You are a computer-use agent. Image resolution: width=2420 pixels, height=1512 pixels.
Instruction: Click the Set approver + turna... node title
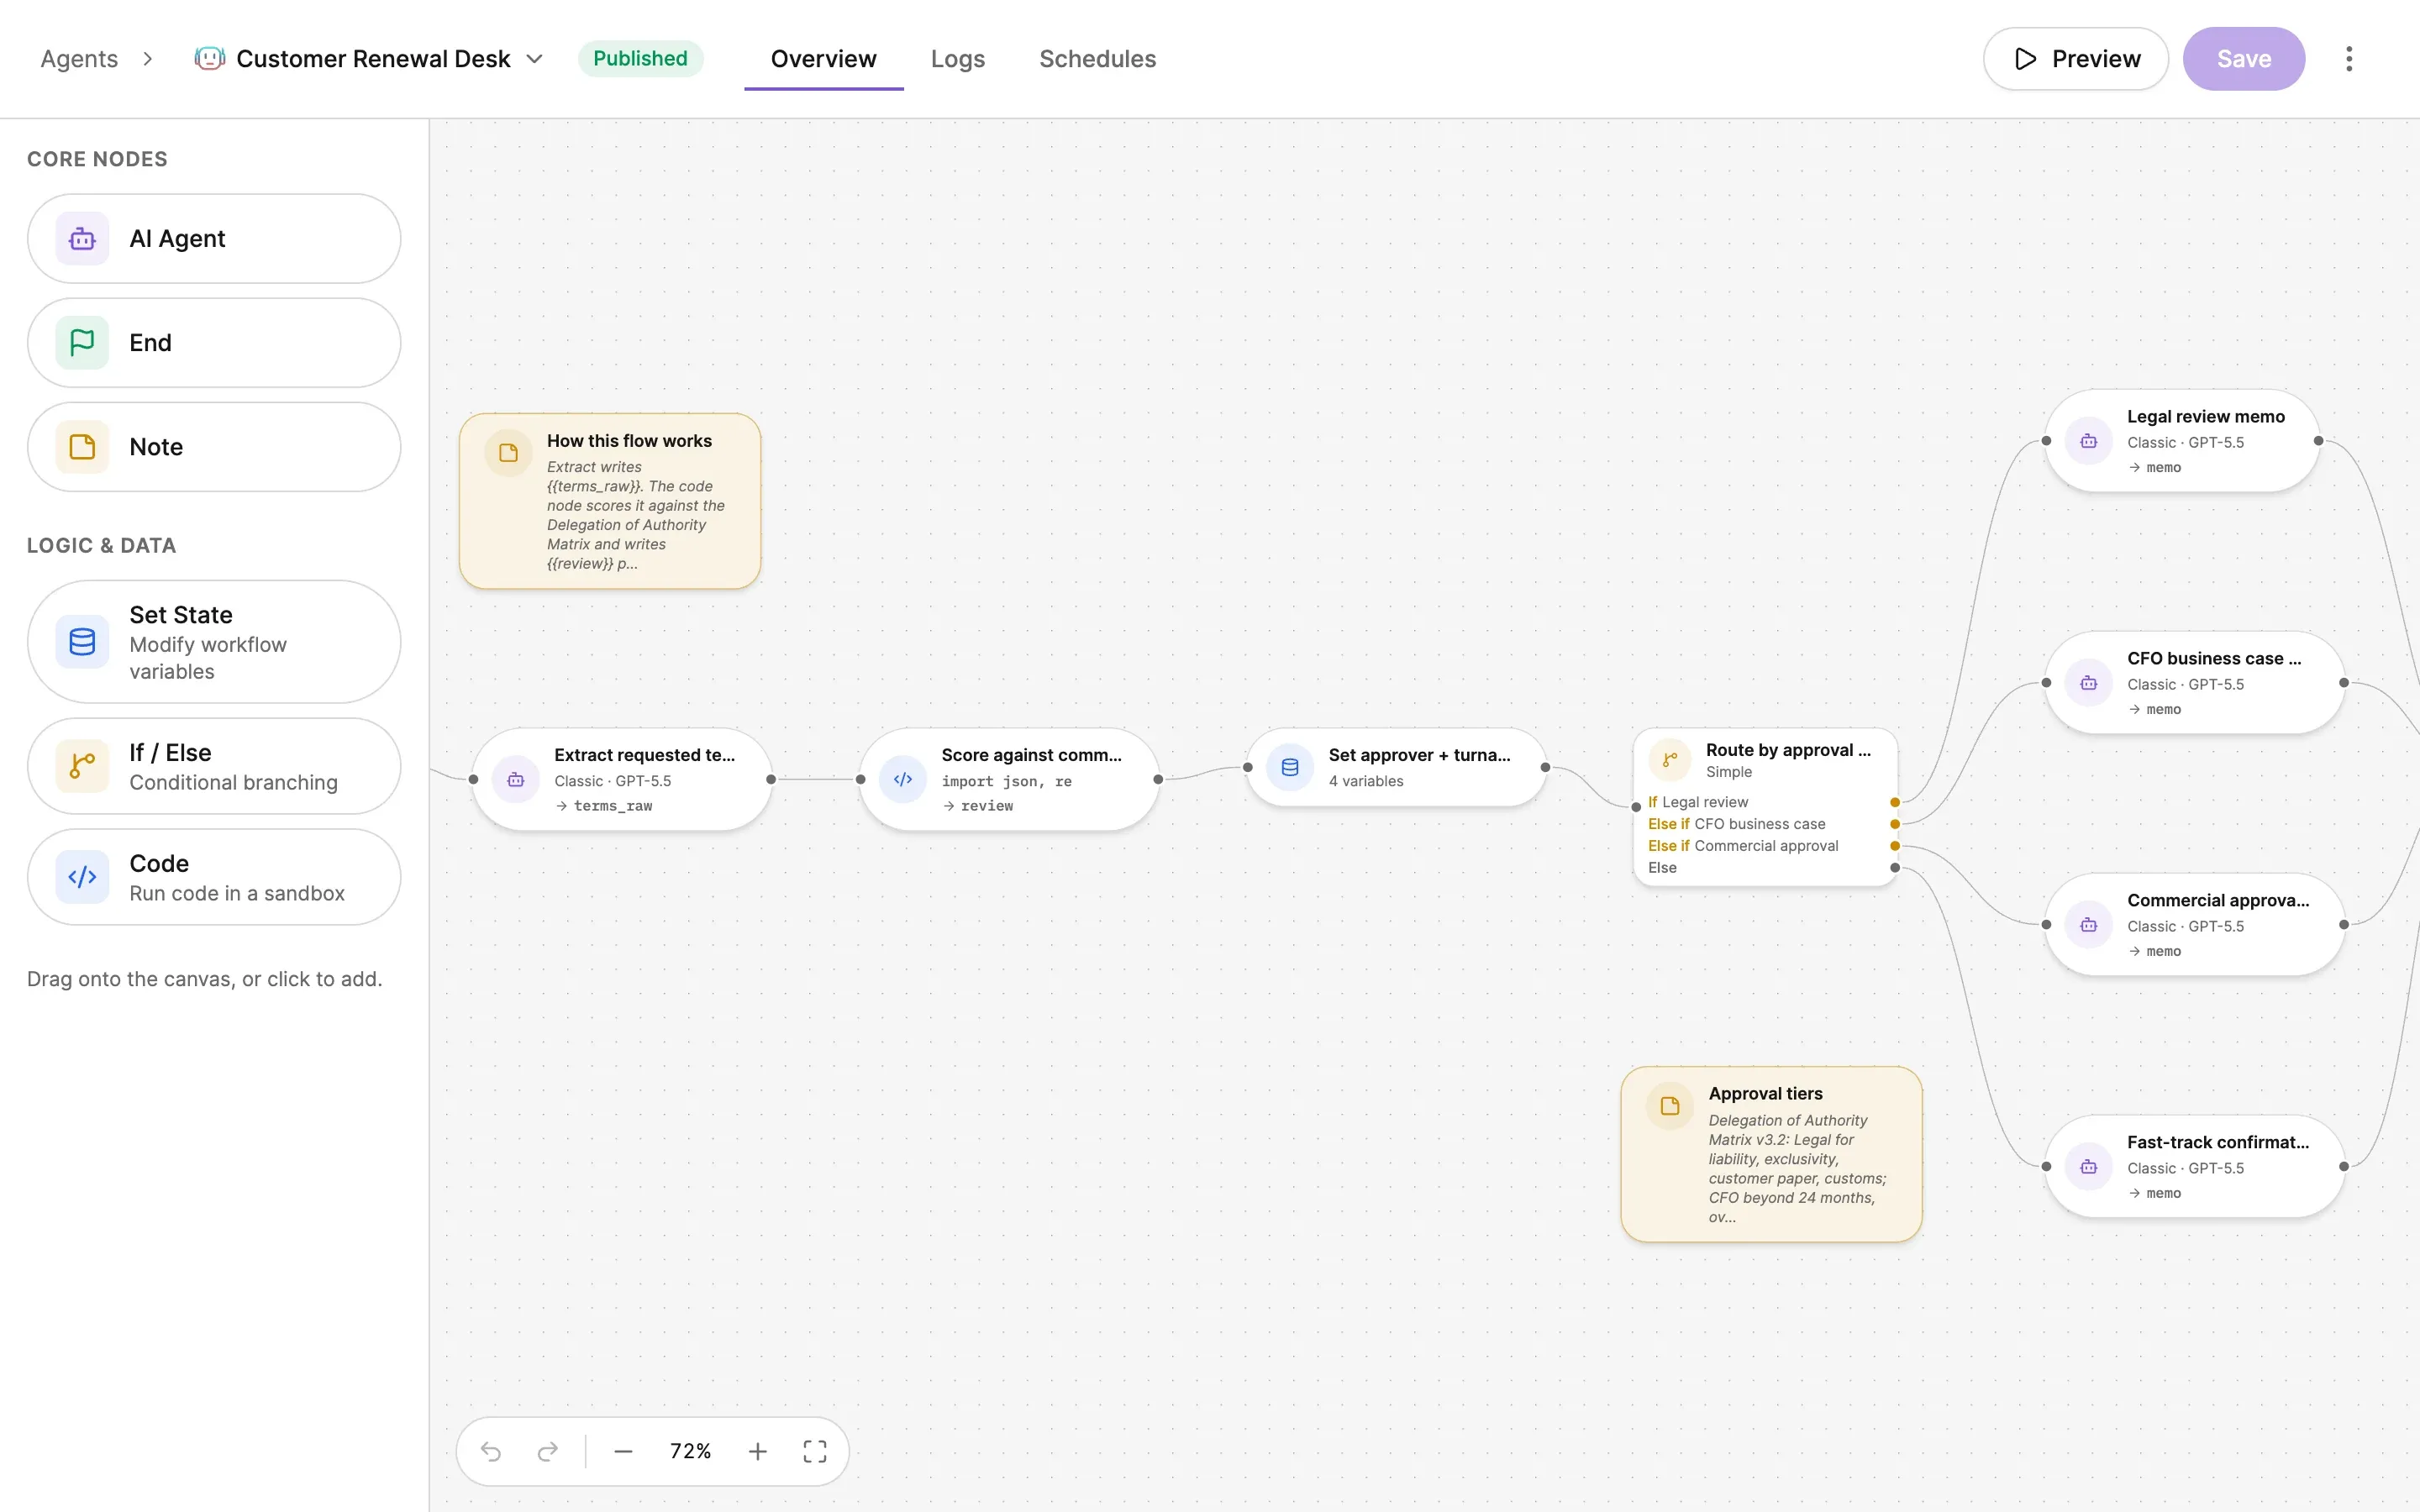(1419, 755)
